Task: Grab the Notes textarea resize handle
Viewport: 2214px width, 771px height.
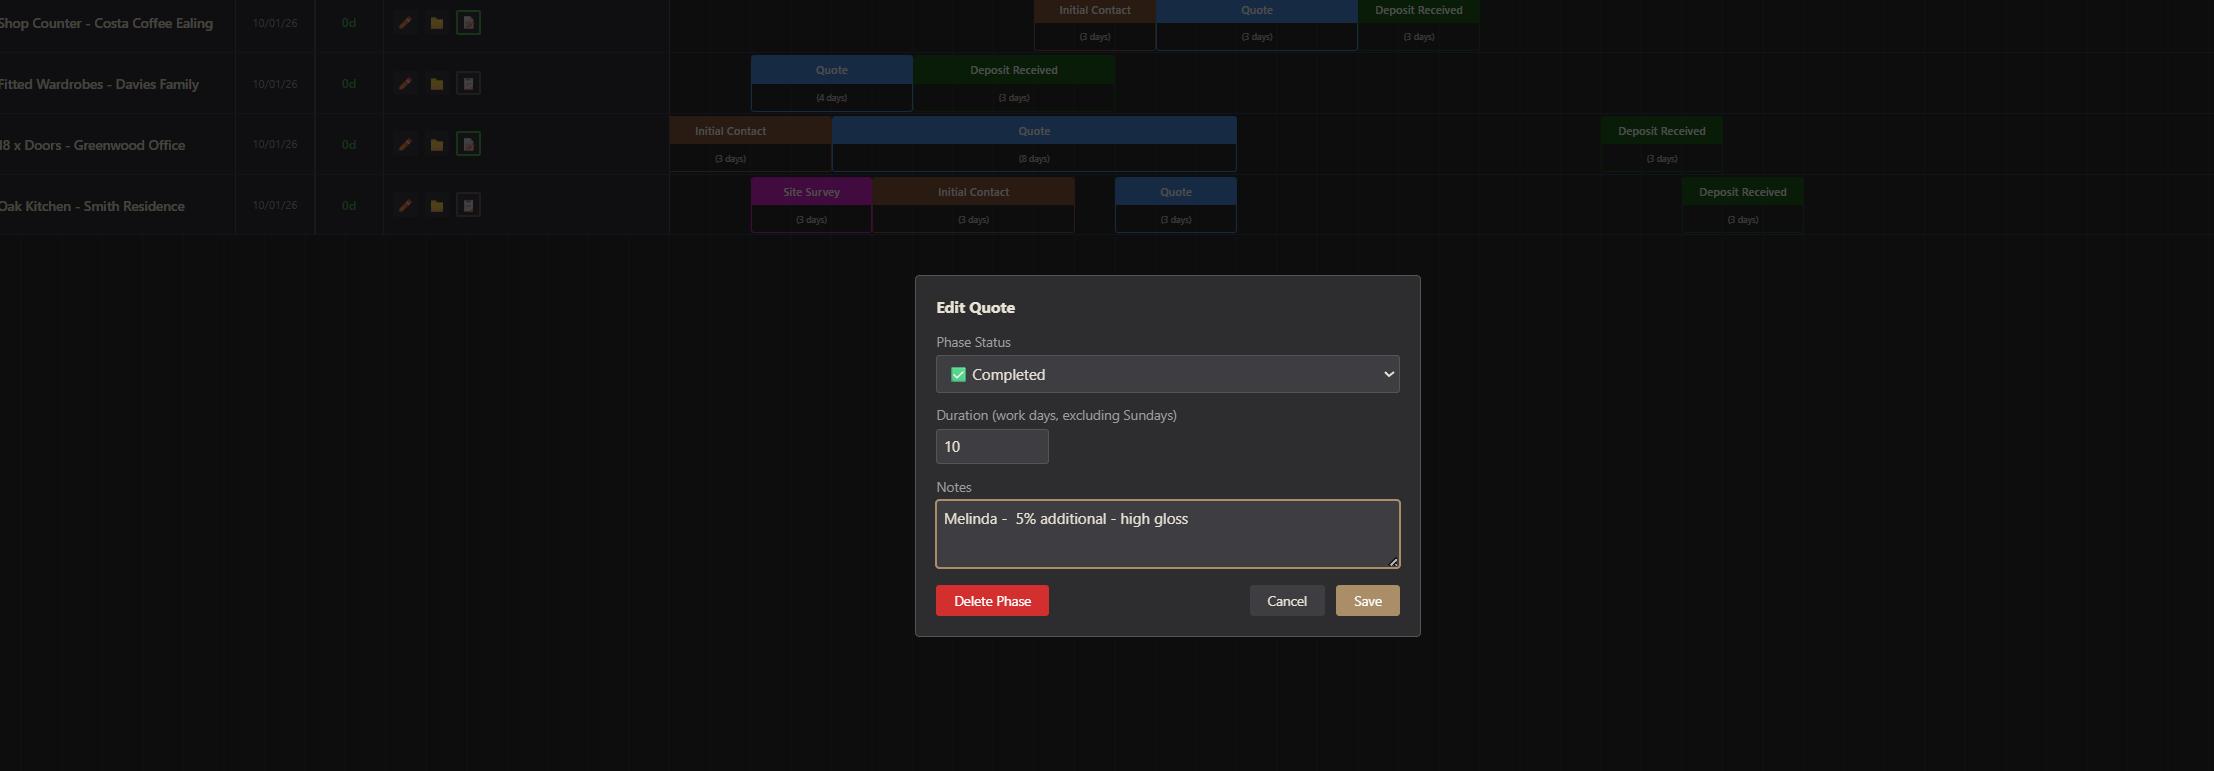Action: coord(1393,562)
